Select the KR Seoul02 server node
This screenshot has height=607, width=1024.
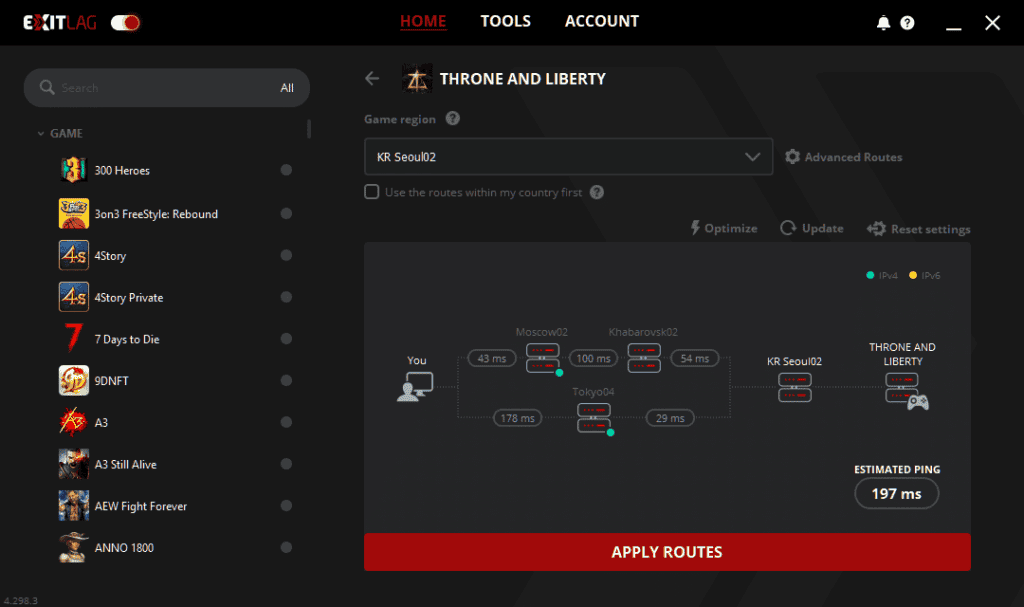click(795, 387)
